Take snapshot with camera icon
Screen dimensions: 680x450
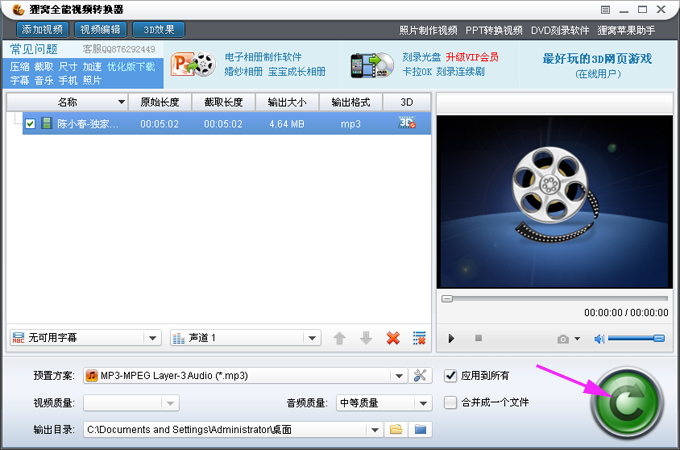point(563,339)
